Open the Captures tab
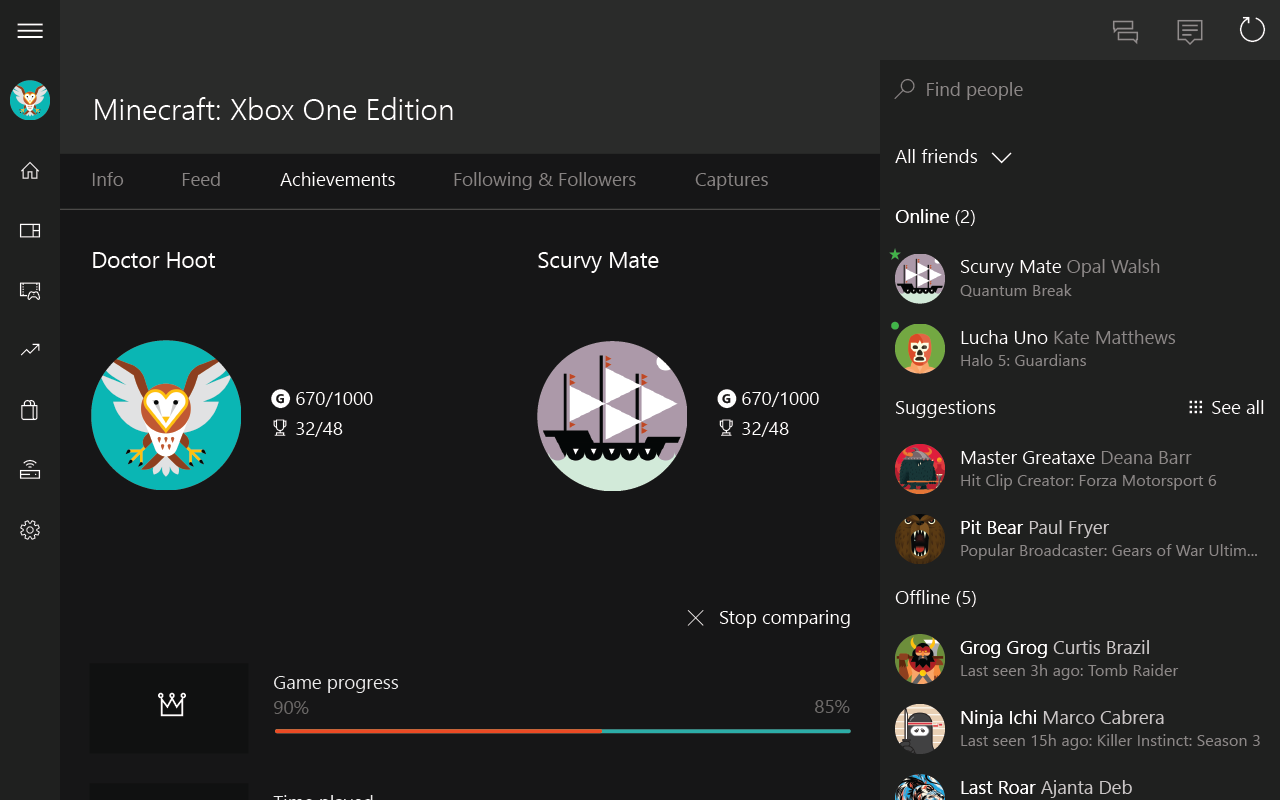1280x800 pixels. [731, 179]
